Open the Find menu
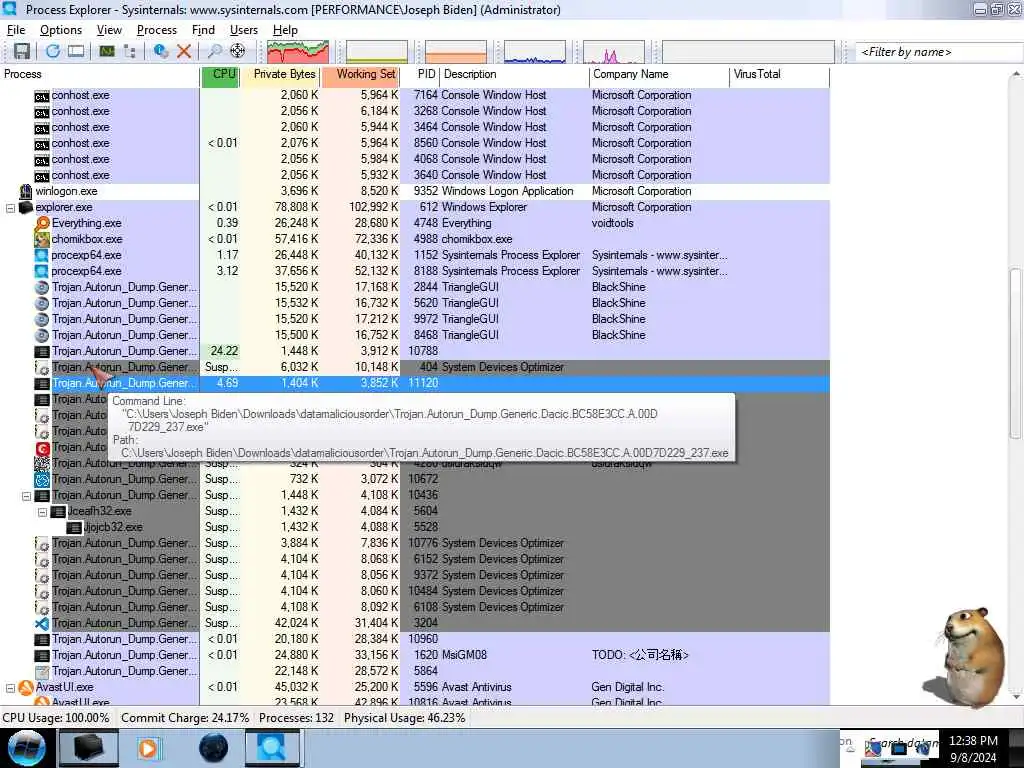 (203, 30)
